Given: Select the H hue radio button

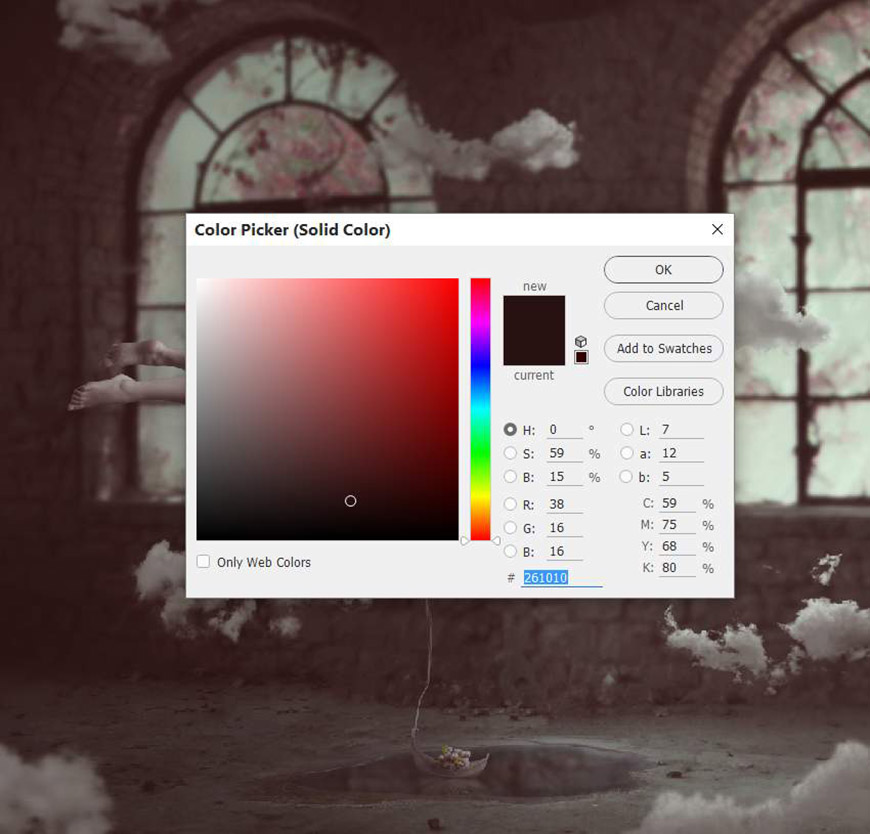Looking at the screenshot, I should pyautogui.click(x=510, y=429).
